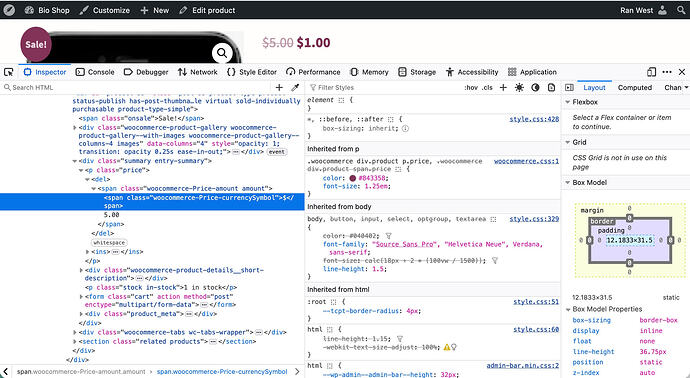The height and width of the screenshot is (378, 690).
Task: Add a new CSS rule
Action: (x=503, y=88)
